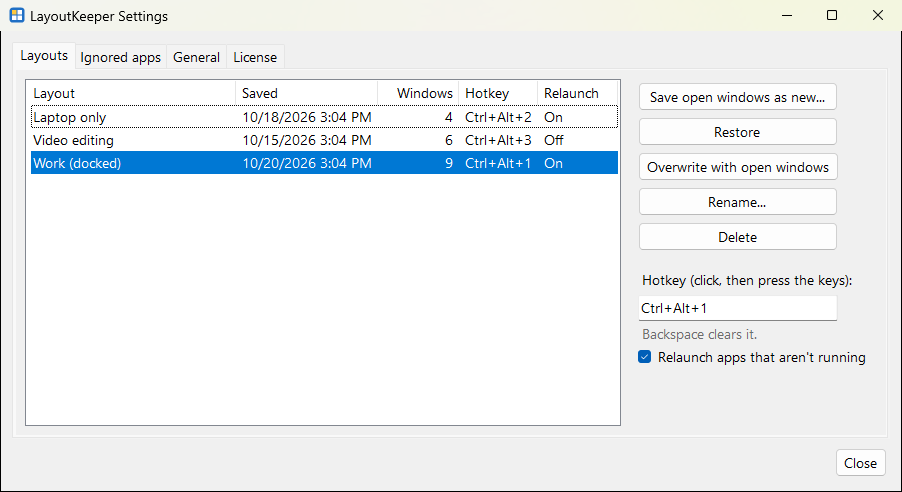
Task: Click the Hotkey field showing Ctrl+Alt+1
Action: tap(737, 308)
